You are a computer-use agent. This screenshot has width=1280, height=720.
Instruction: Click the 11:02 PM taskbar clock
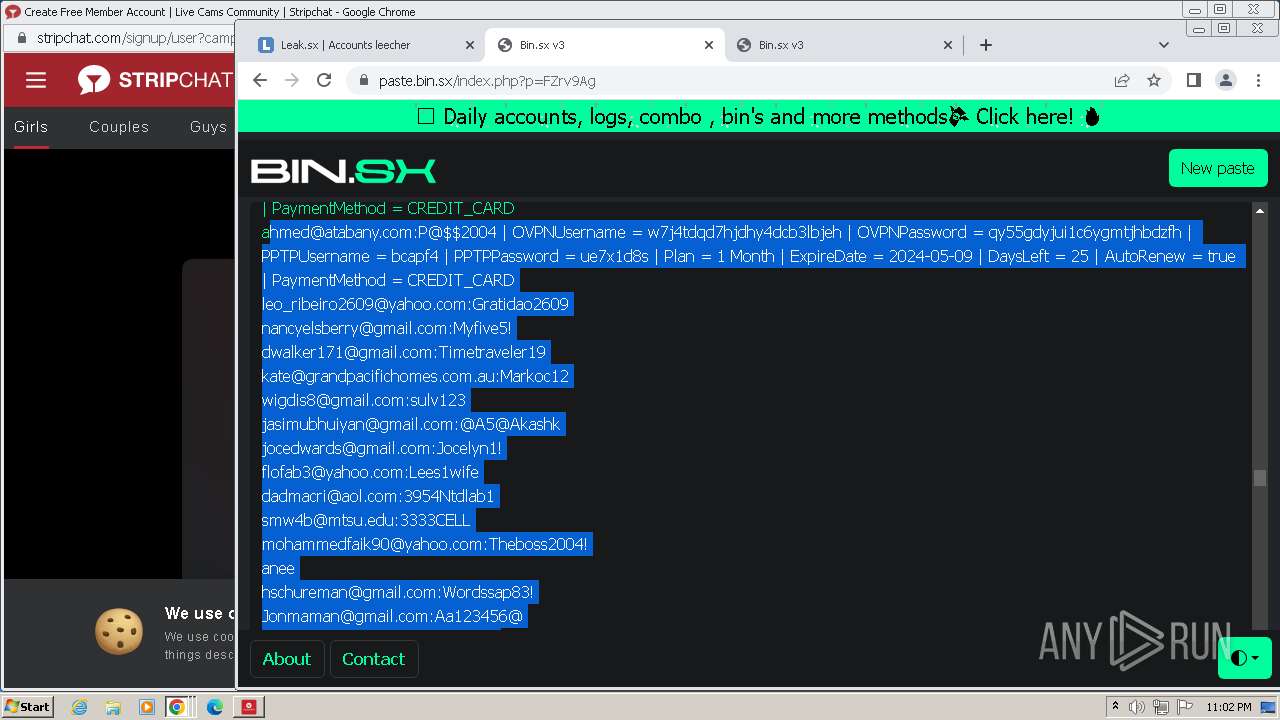pyautogui.click(x=1229, y=707)
